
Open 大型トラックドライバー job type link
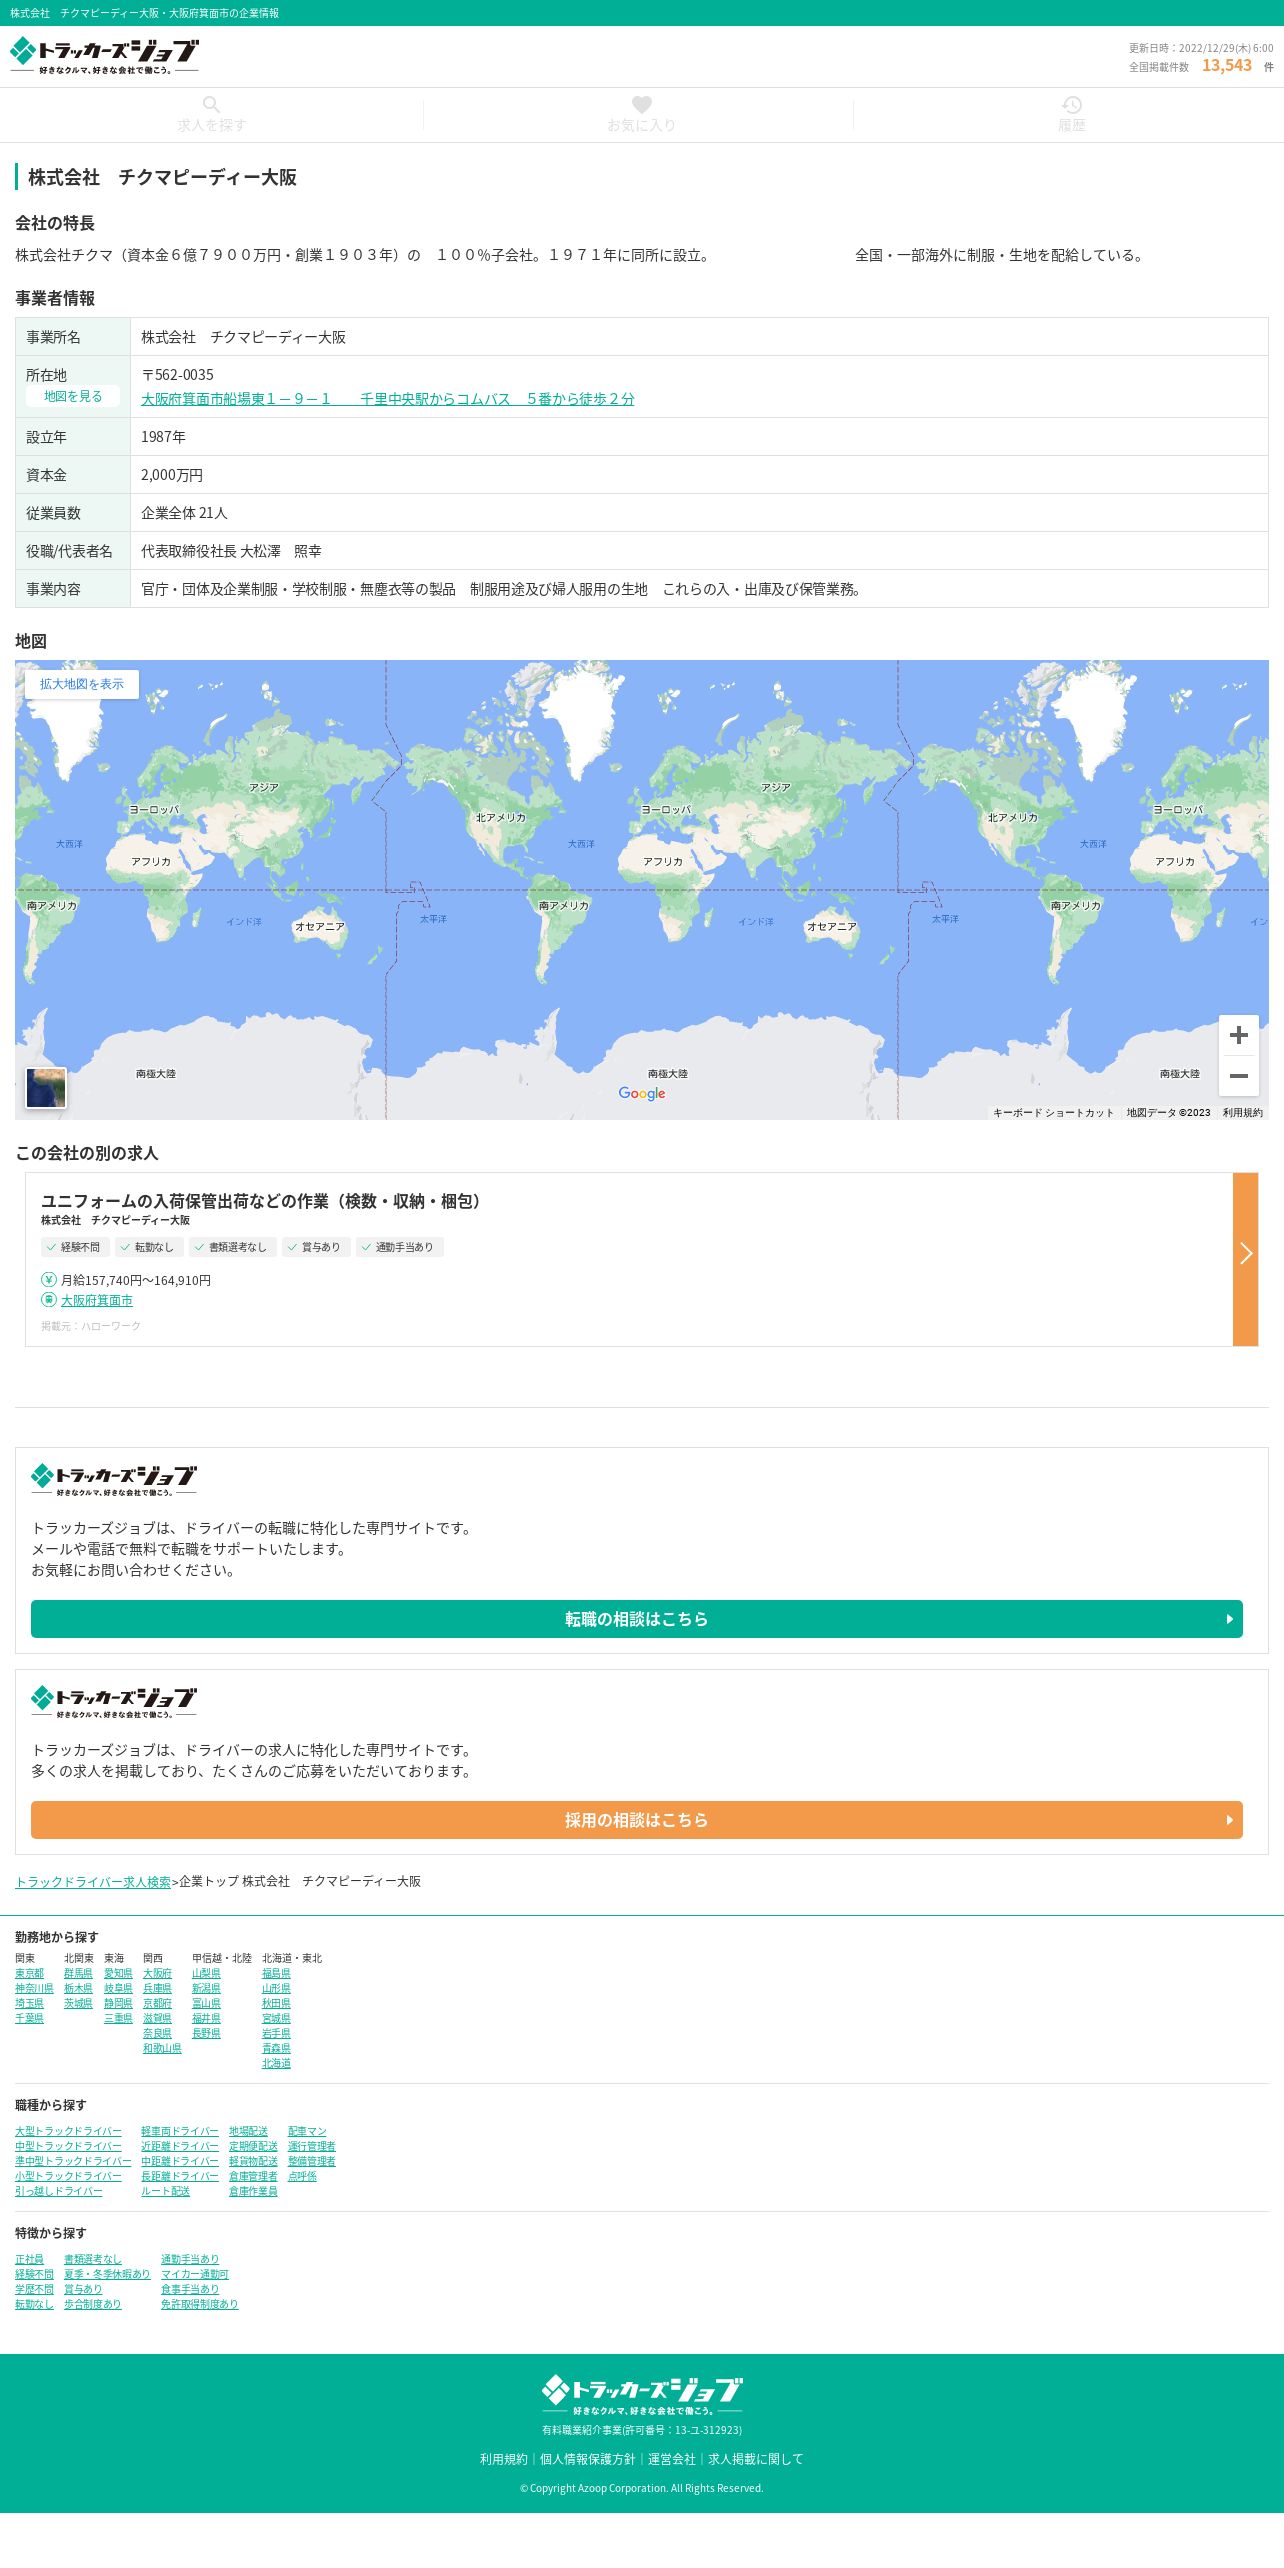[x=68, y=2131]
